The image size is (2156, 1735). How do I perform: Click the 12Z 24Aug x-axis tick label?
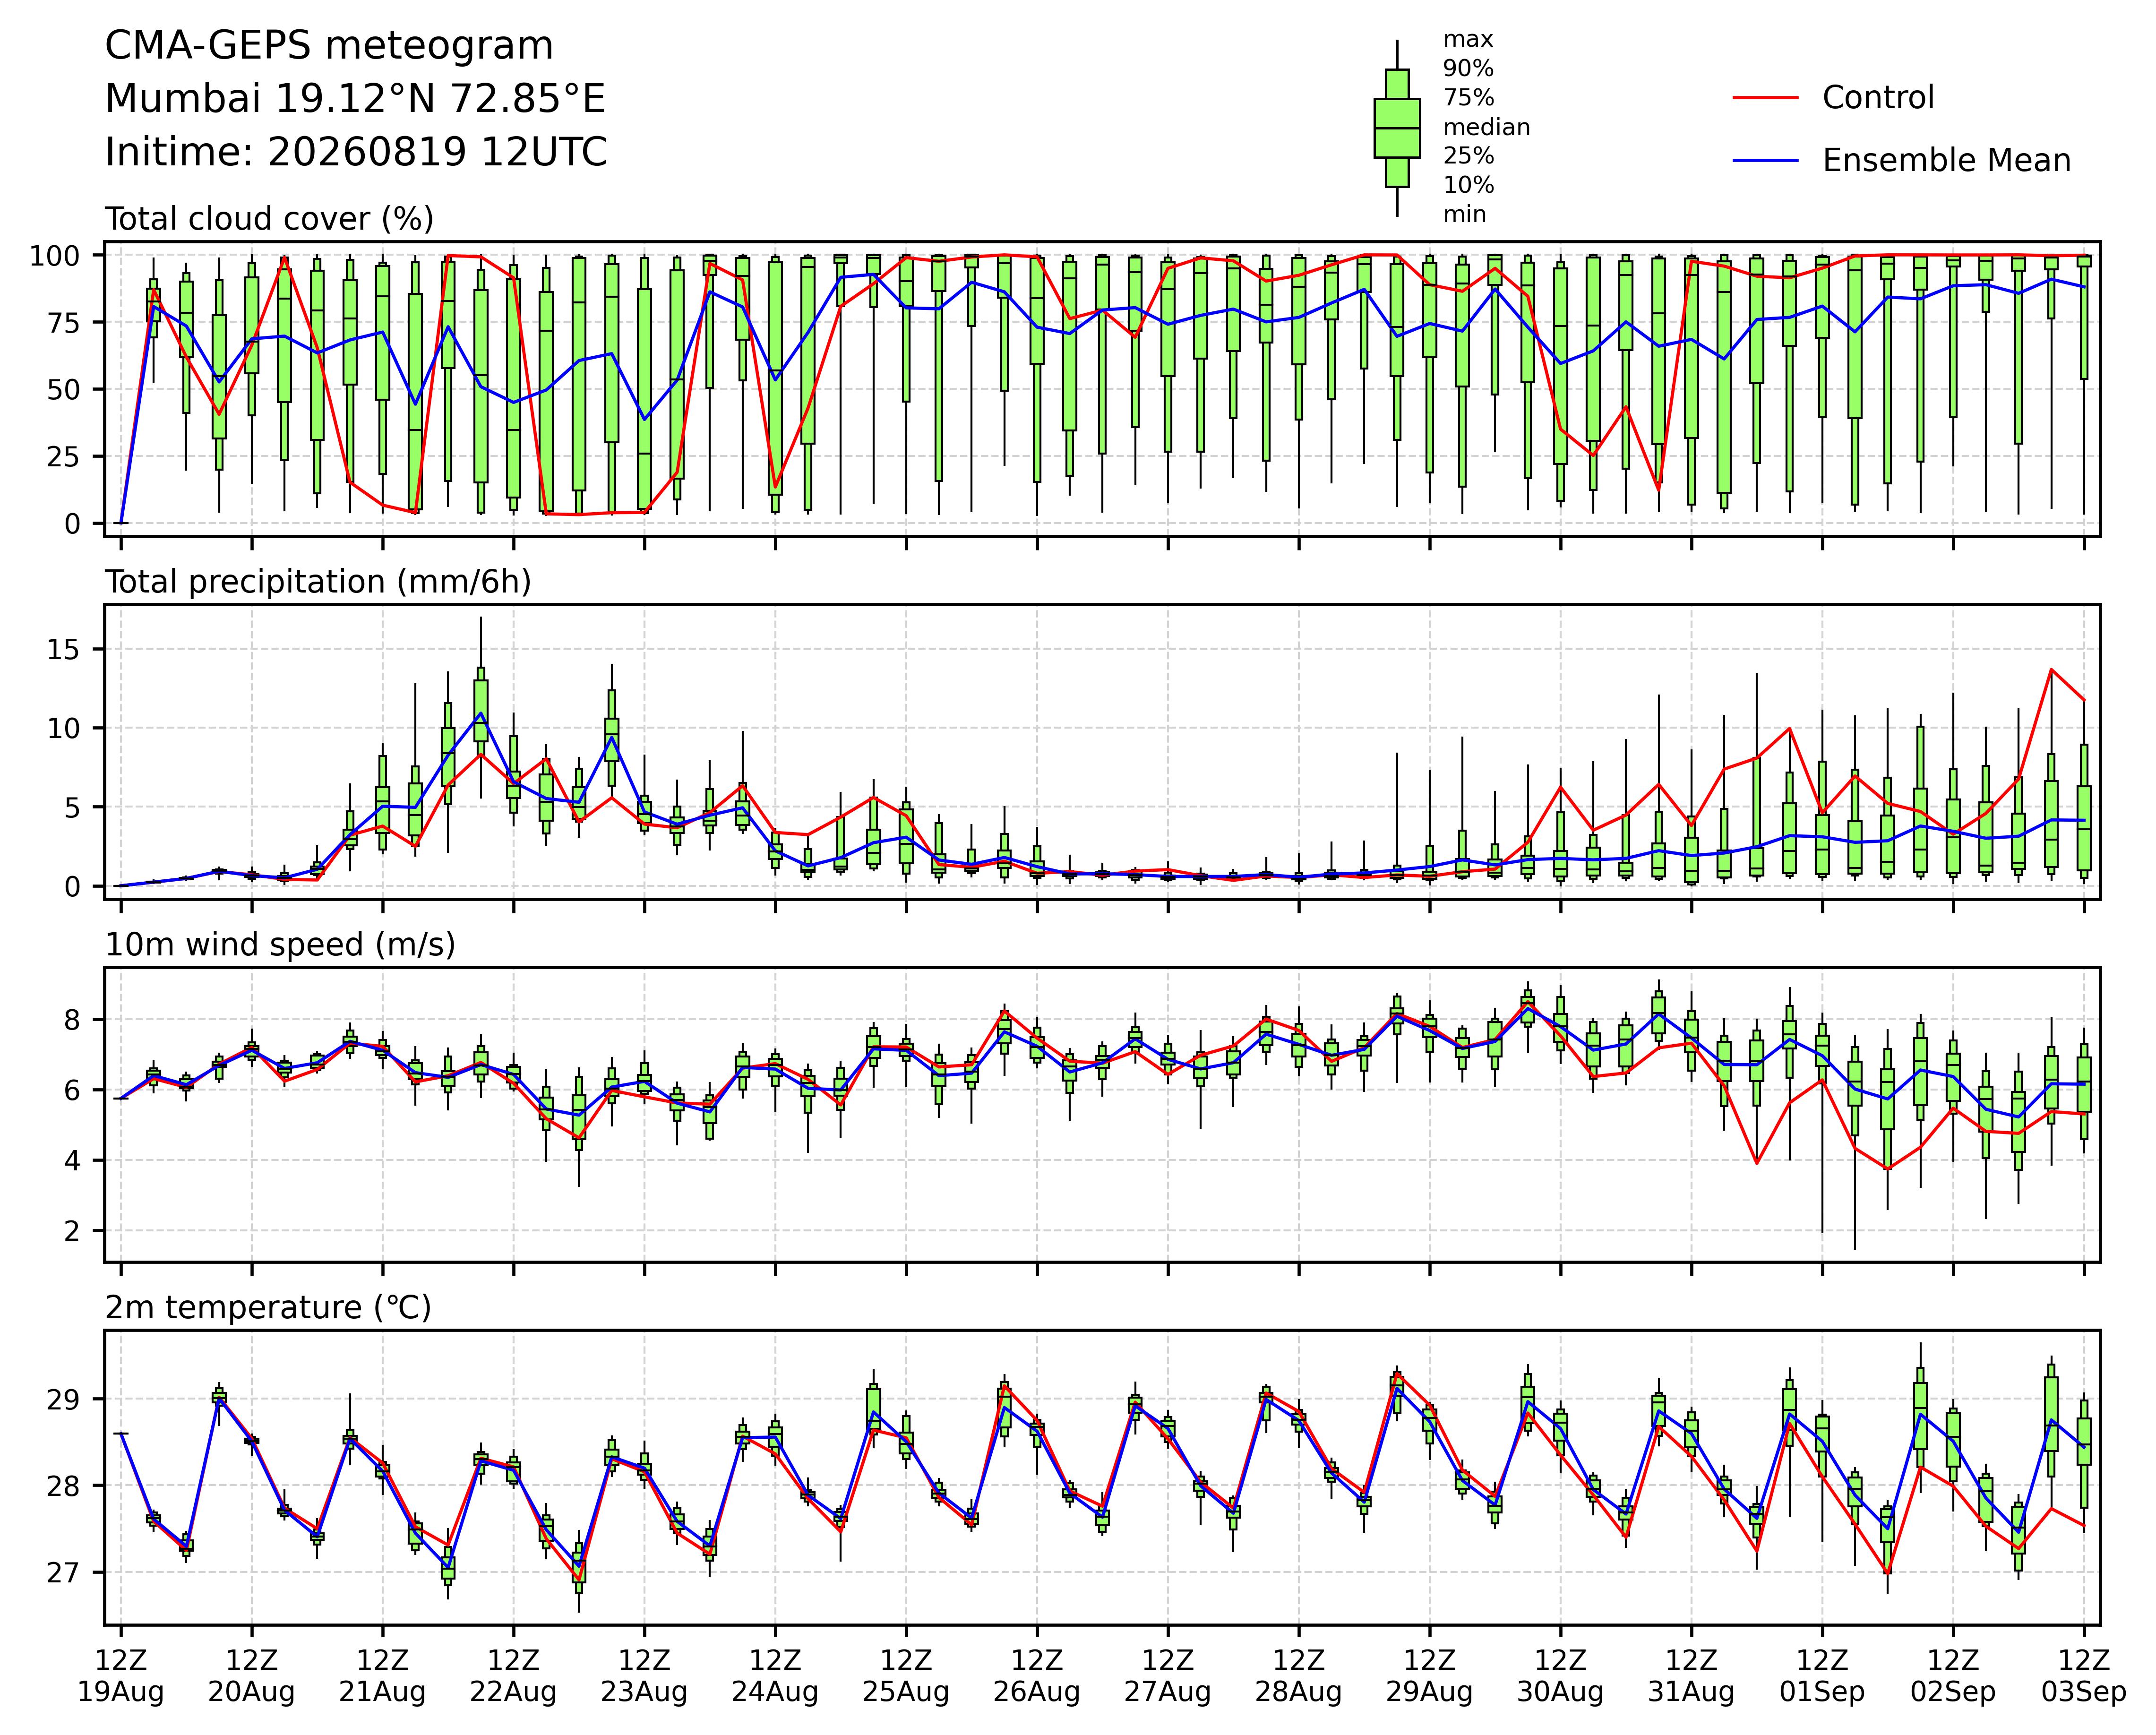[775, 1676]
